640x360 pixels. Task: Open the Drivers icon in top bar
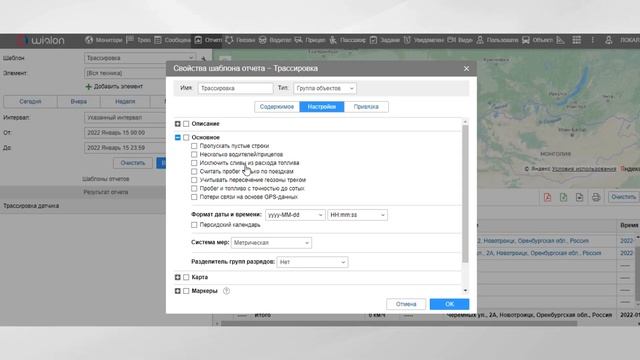(x=263, y=40)
